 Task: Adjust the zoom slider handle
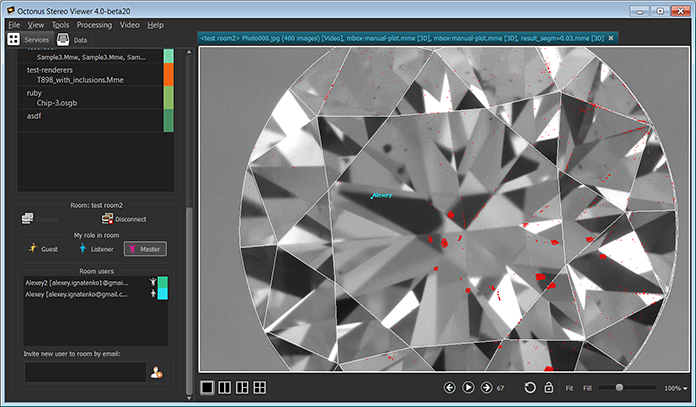621,387
